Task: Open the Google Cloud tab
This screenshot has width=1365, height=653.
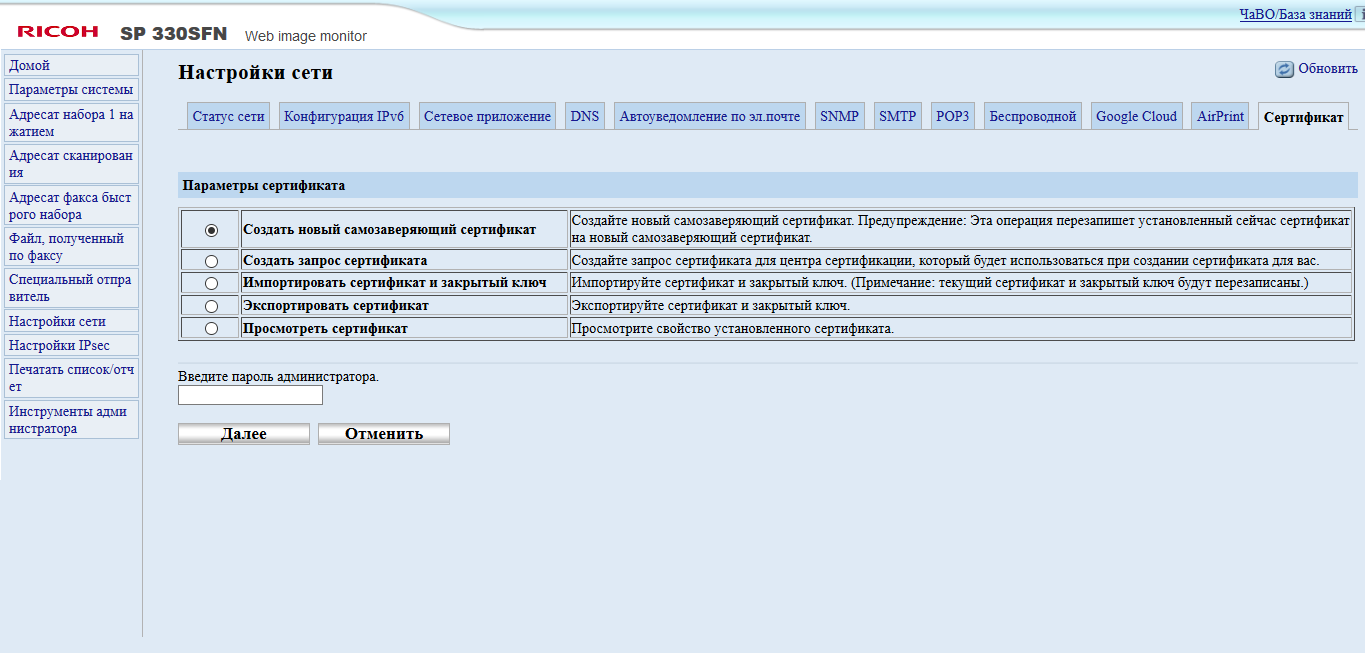Action: (1136, 116)
